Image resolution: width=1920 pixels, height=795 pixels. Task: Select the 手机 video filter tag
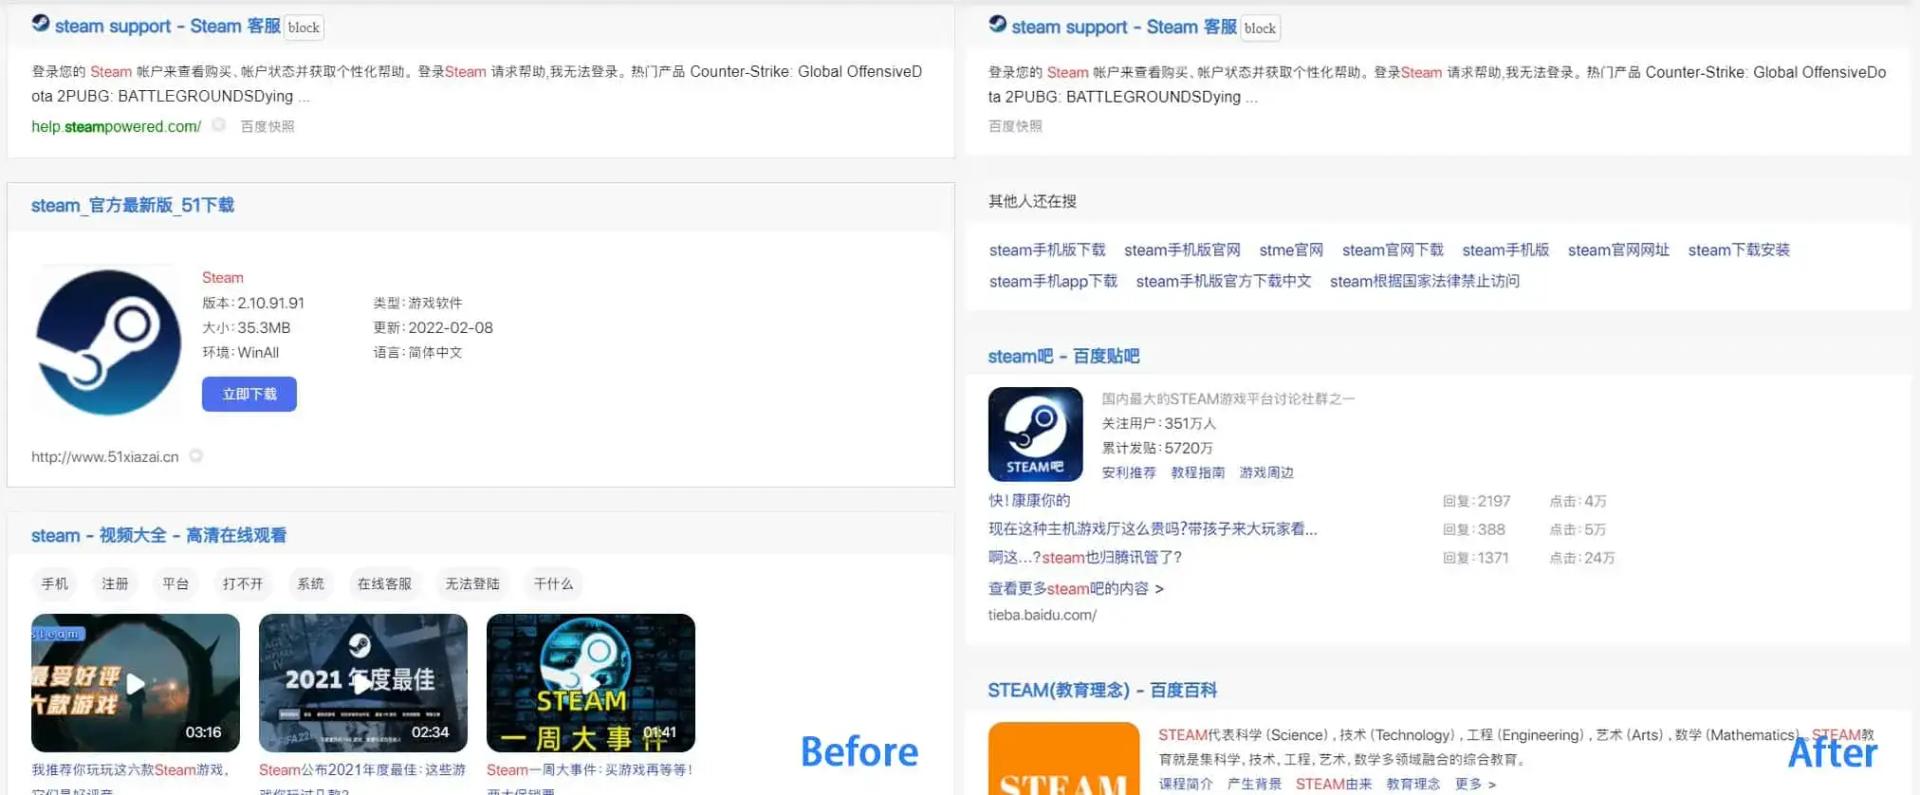click(x=55, y=583)
